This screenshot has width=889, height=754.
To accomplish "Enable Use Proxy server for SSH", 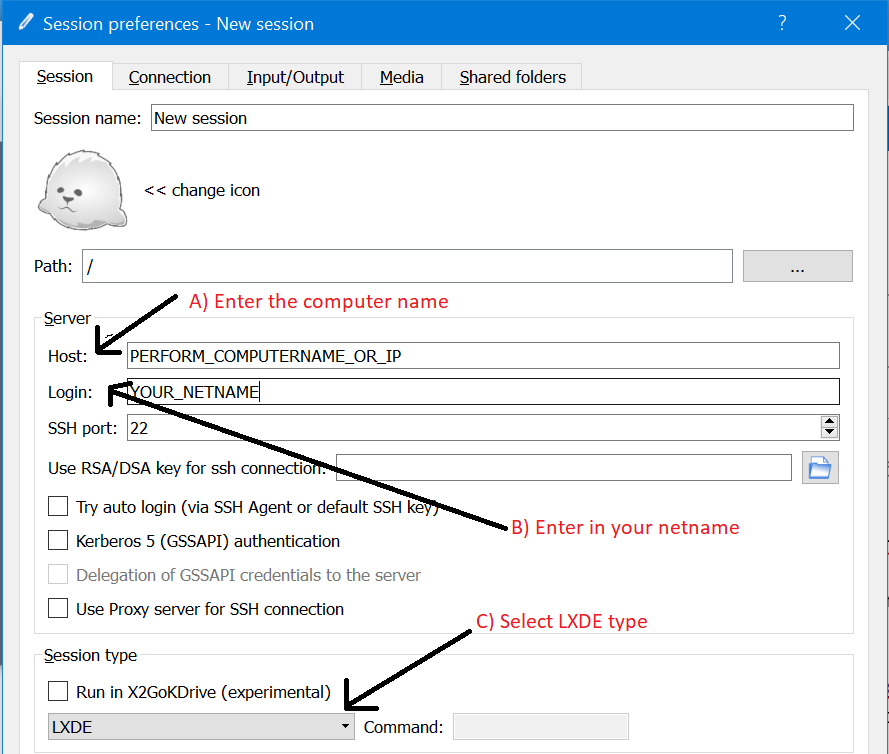I will [x=58, y=609].
